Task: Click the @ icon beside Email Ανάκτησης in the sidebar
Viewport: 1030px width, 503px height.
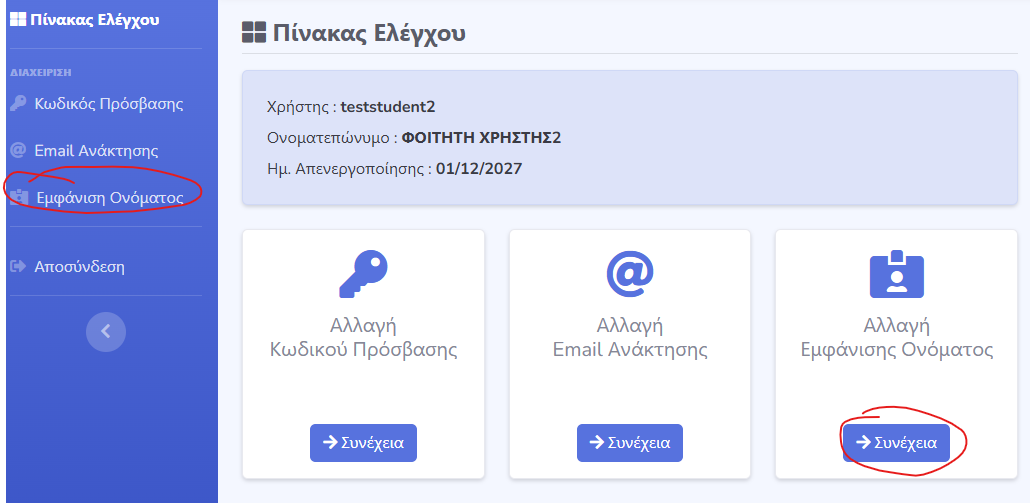Action: [18, 150]
